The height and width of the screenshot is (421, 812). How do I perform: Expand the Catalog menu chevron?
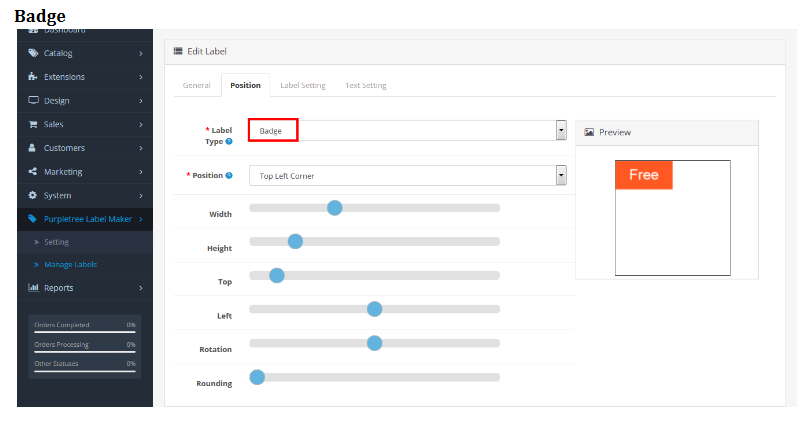pyautogui.click(x=141, y=53)
